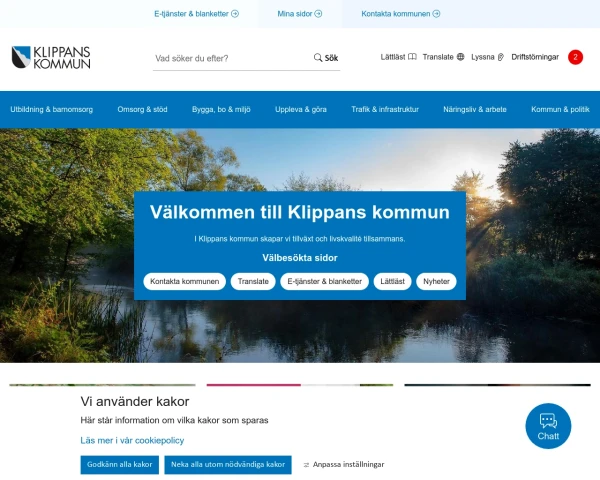Expand the Bygga, bo & miljö menu
This screenshot has height=480, width=600.
tap(221, 109)
